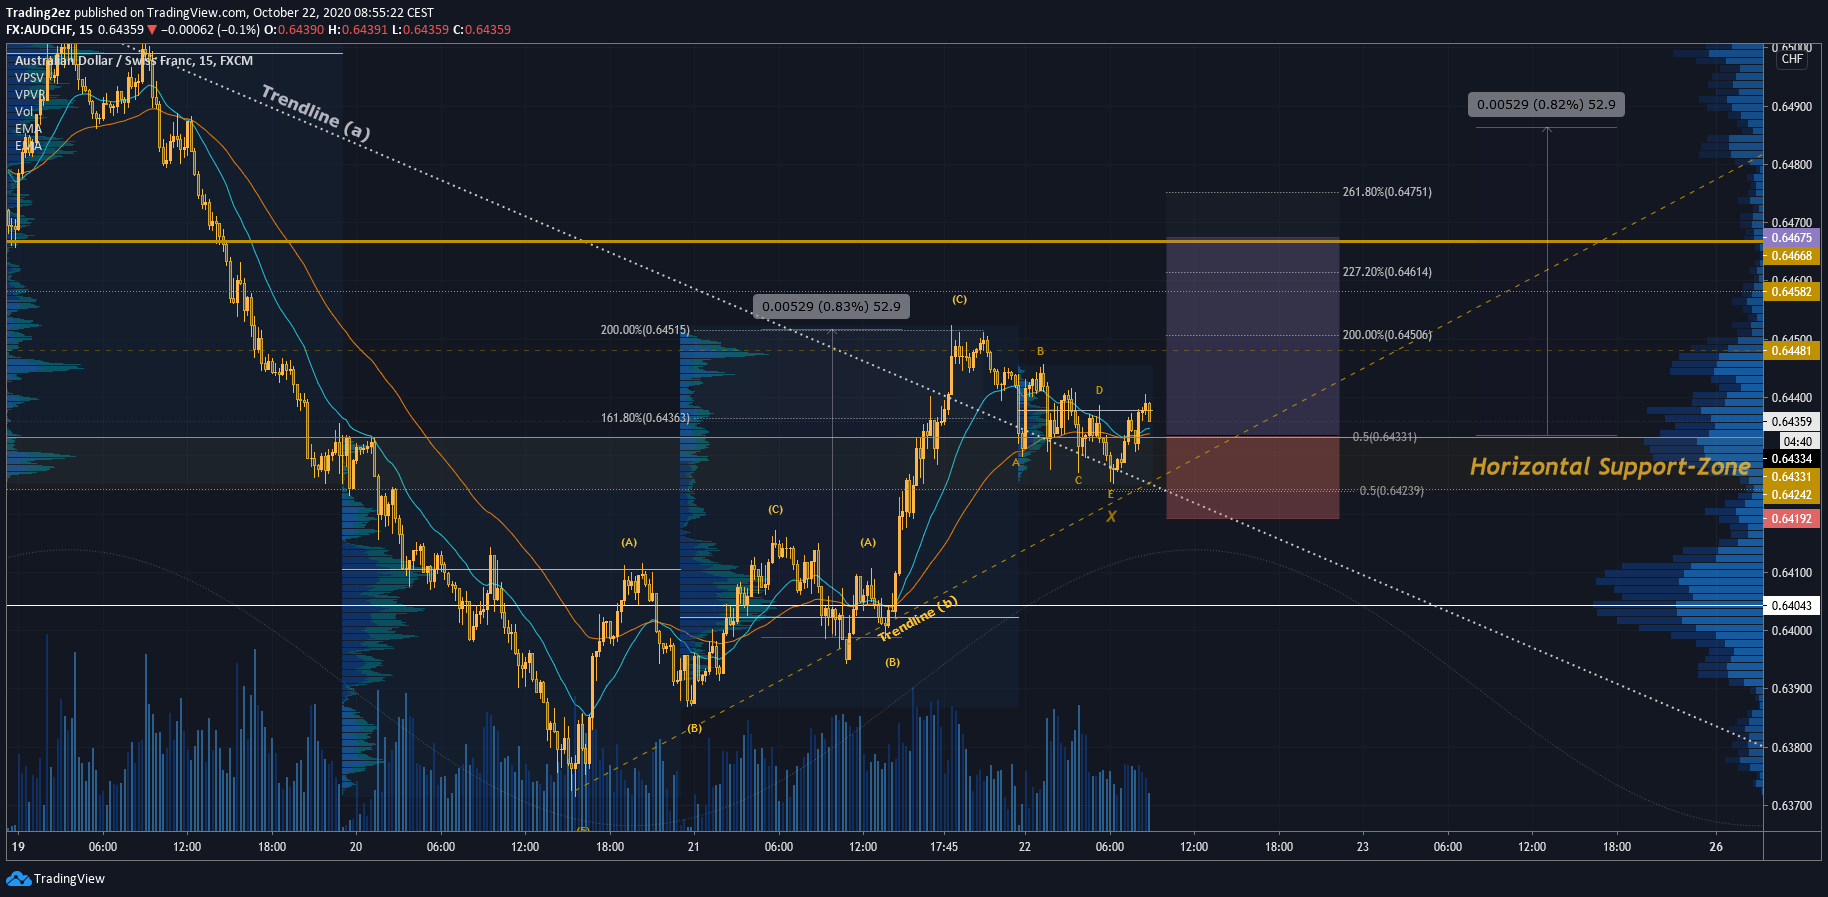This screenshot has height=897, width=1828.
Task: Select the VPSV indicator label
Action: click(x=29, y=78)
